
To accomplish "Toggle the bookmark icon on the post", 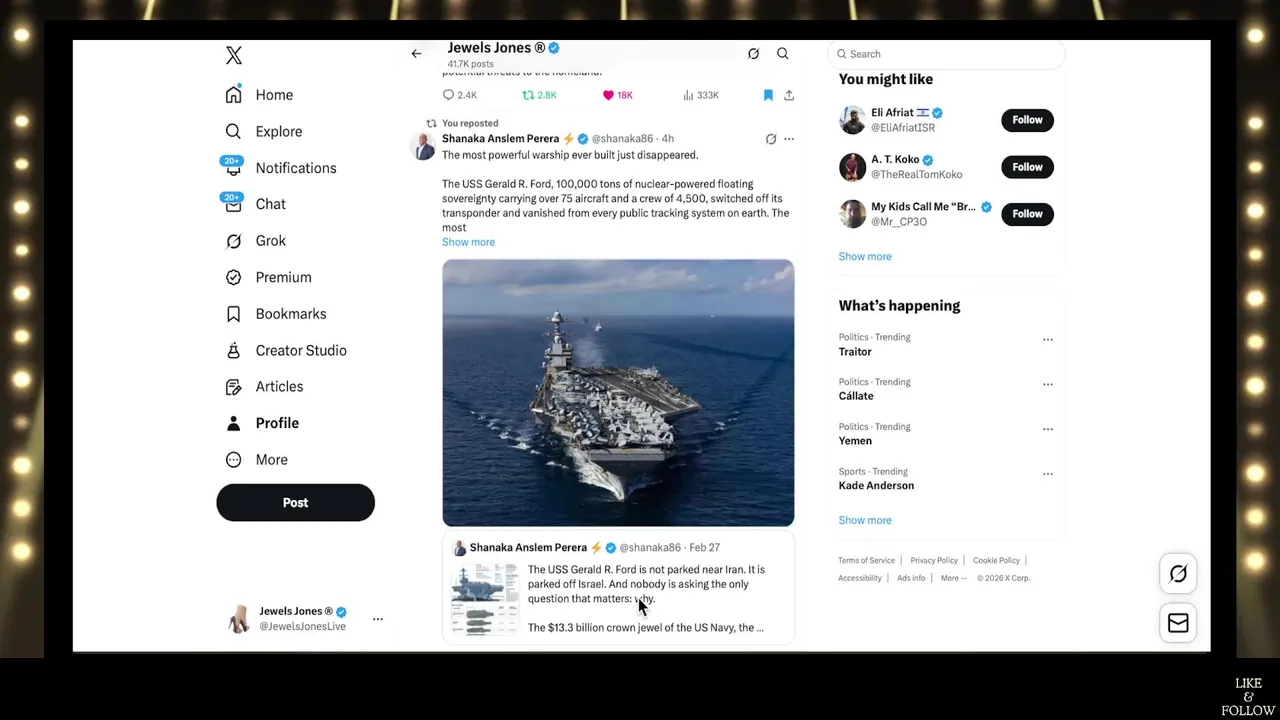I will pos(768,95).
